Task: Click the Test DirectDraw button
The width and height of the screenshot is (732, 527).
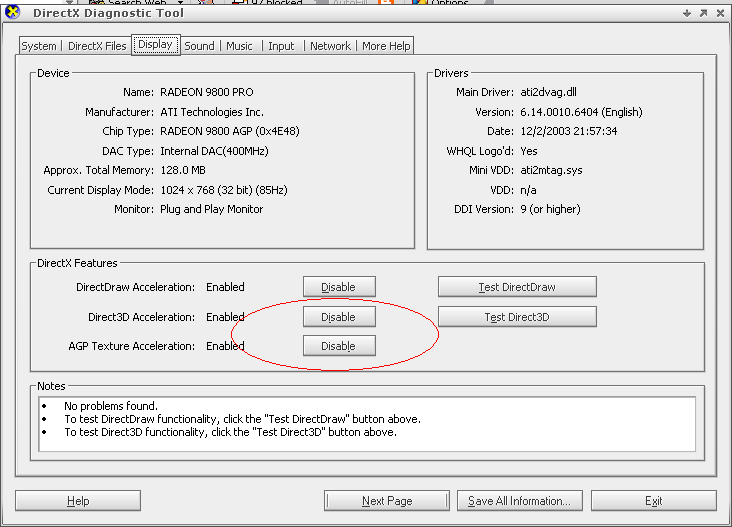Action: [517, 287]
